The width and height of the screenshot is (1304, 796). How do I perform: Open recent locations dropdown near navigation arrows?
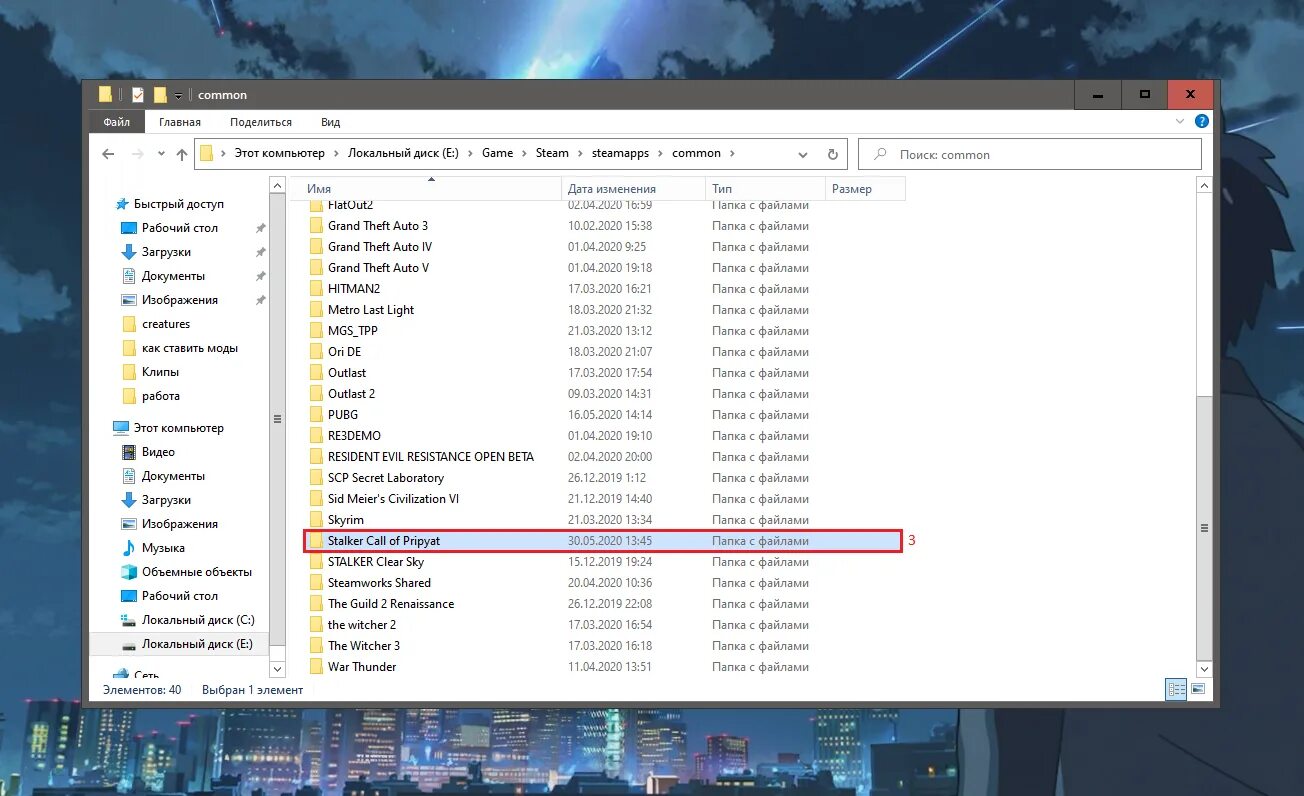[160, 154]
